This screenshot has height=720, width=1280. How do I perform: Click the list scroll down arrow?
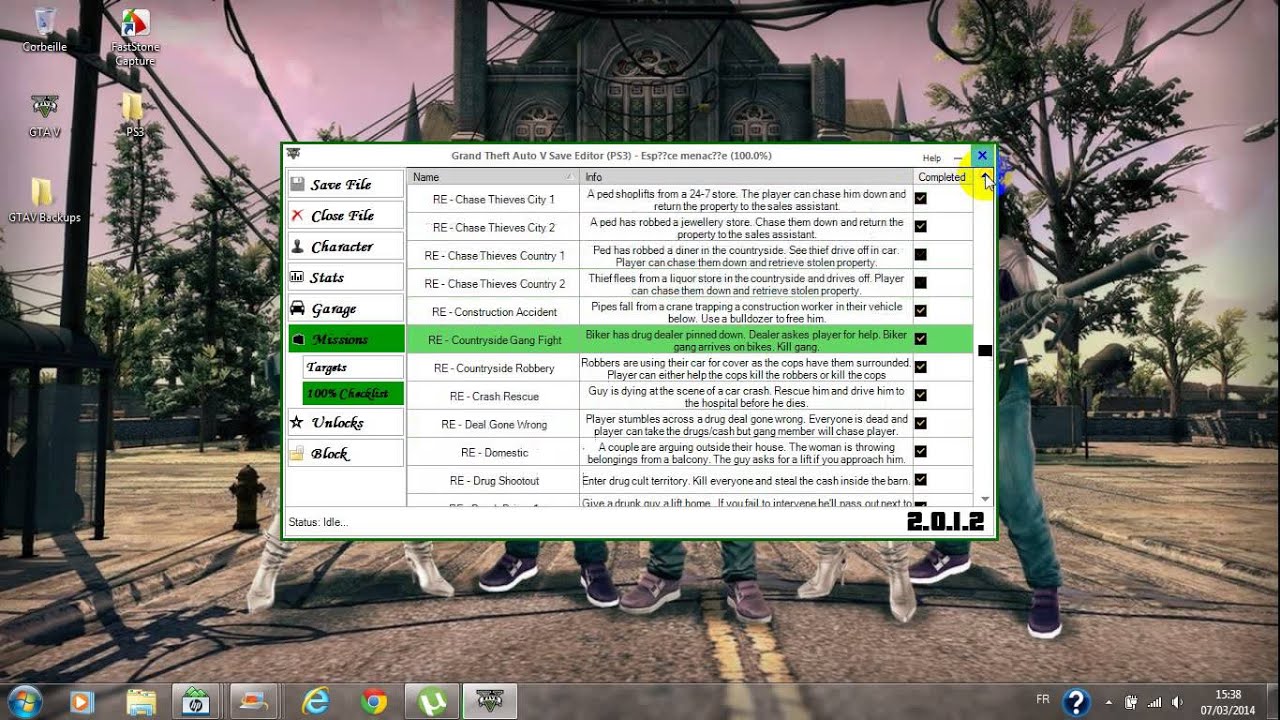985,498
